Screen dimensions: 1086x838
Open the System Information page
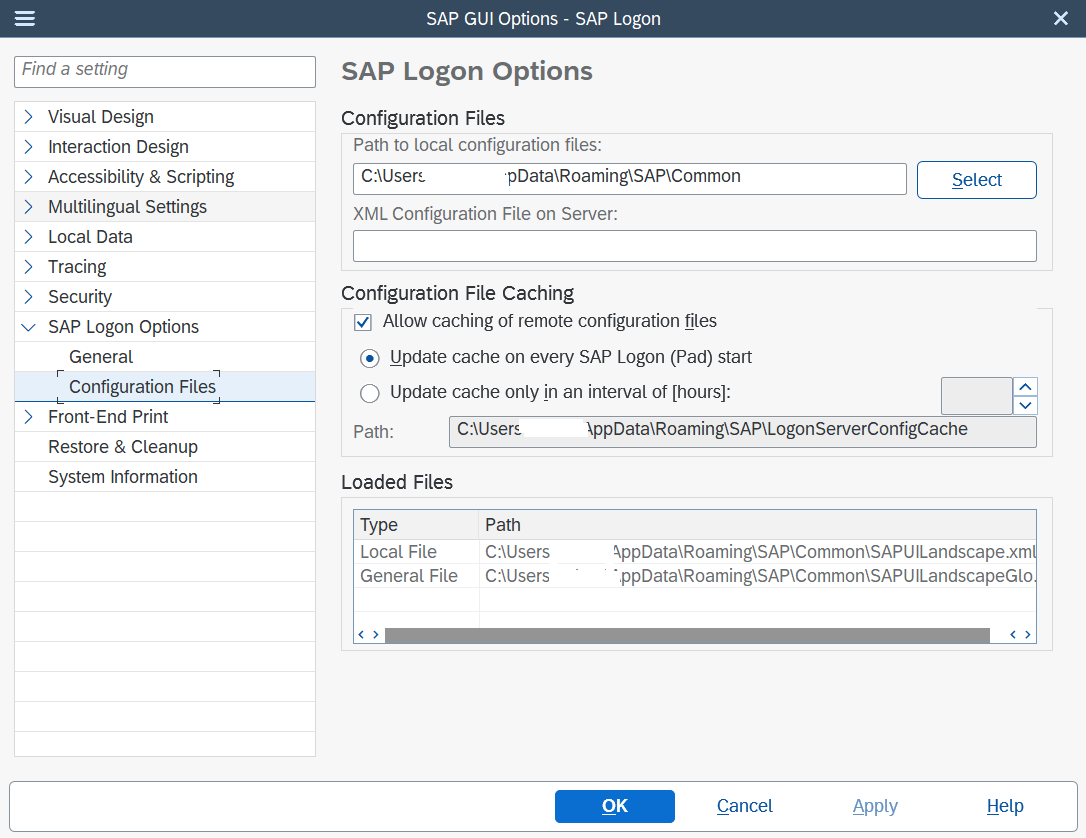pos(123,476)
